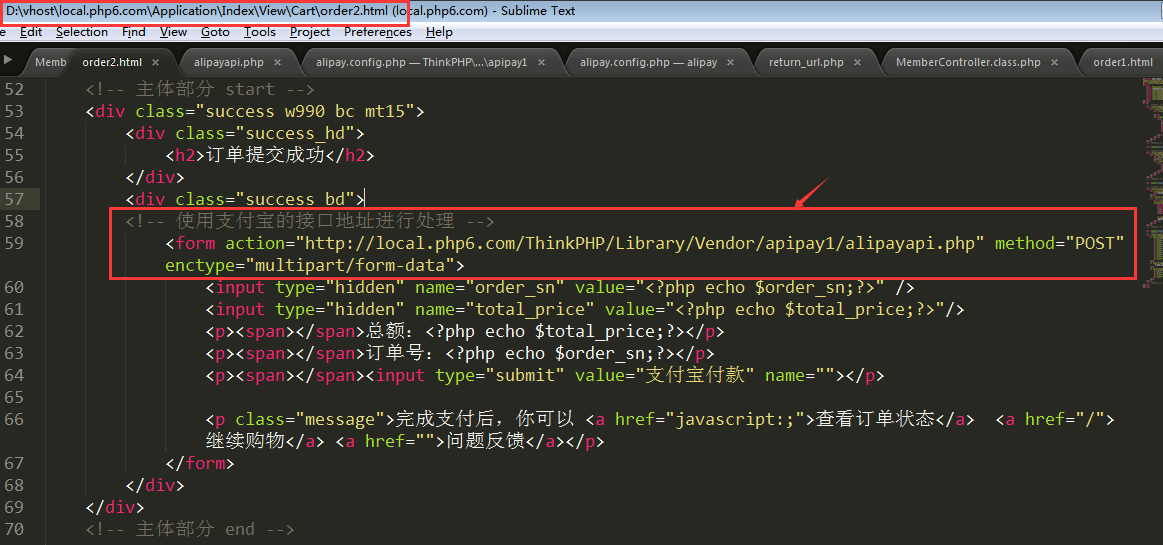
Task: Click line number 59 in the gutter
Action: (14, 243)
